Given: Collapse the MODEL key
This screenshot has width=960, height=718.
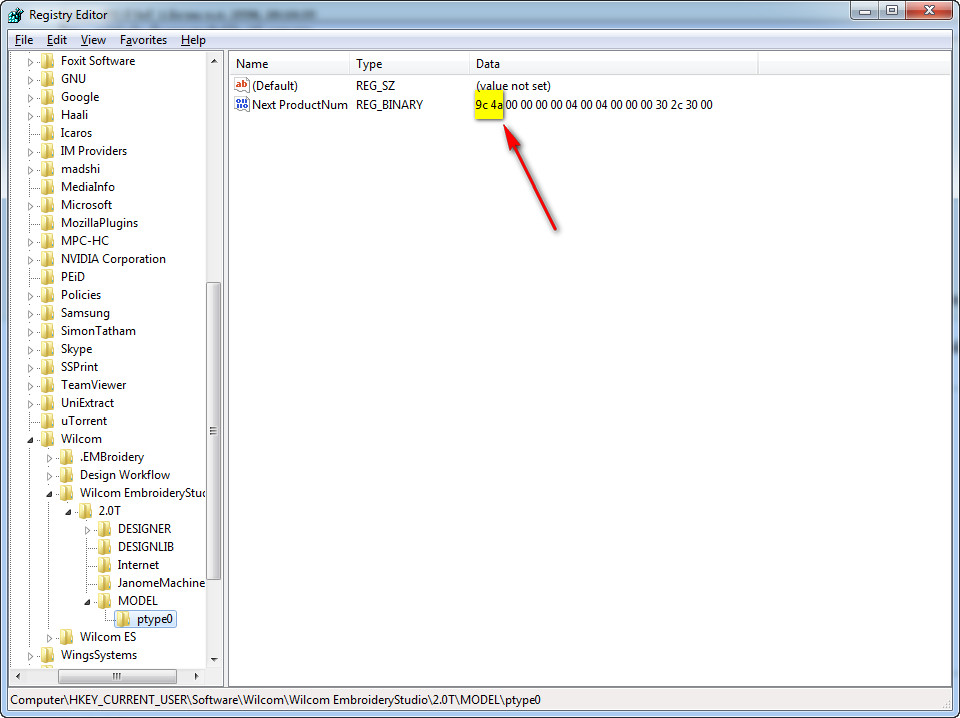Looking at the screenshot, I should point(87,602).
